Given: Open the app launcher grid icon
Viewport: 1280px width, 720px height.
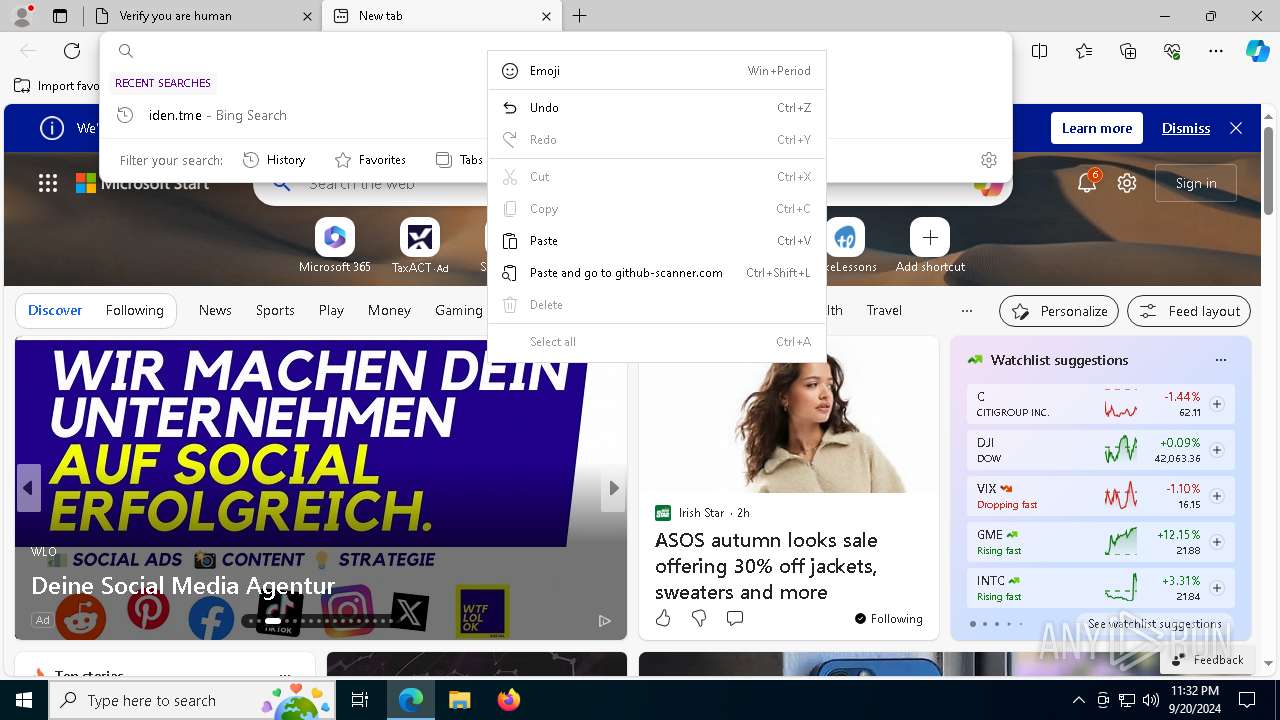Looking at the screenshot, I should tap(48, 183).
